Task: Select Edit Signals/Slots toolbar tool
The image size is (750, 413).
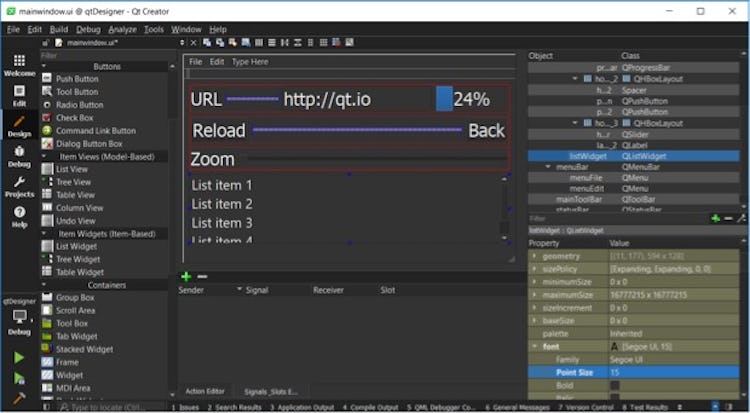Action: click(x=220, y=43)
